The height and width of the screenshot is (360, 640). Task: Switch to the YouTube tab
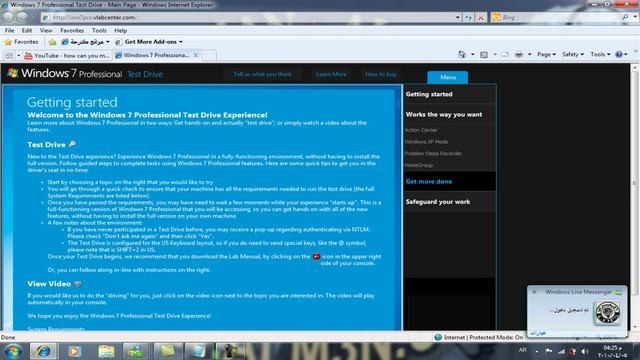click(x=67, y=56)
